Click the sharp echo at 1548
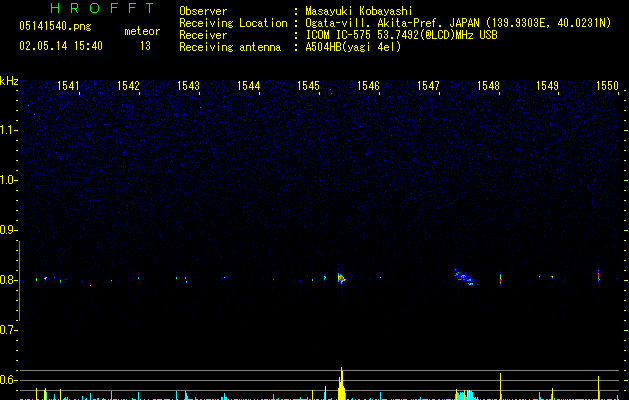This screenshot has width=629, height=400. 500,278
